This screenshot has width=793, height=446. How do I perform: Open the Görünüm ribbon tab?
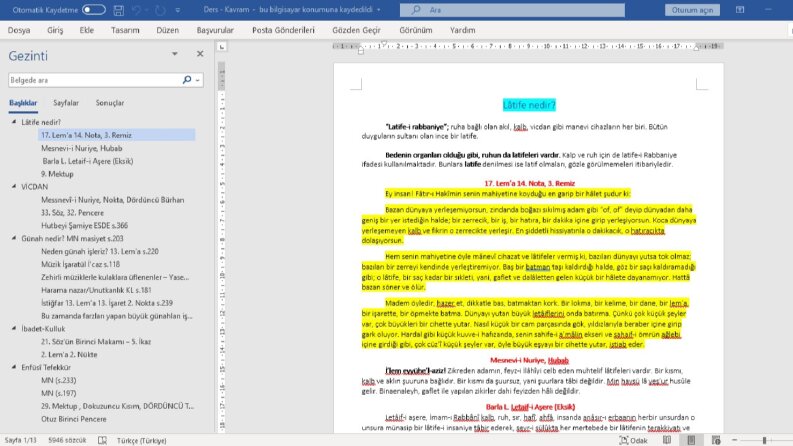click(416, 30)
